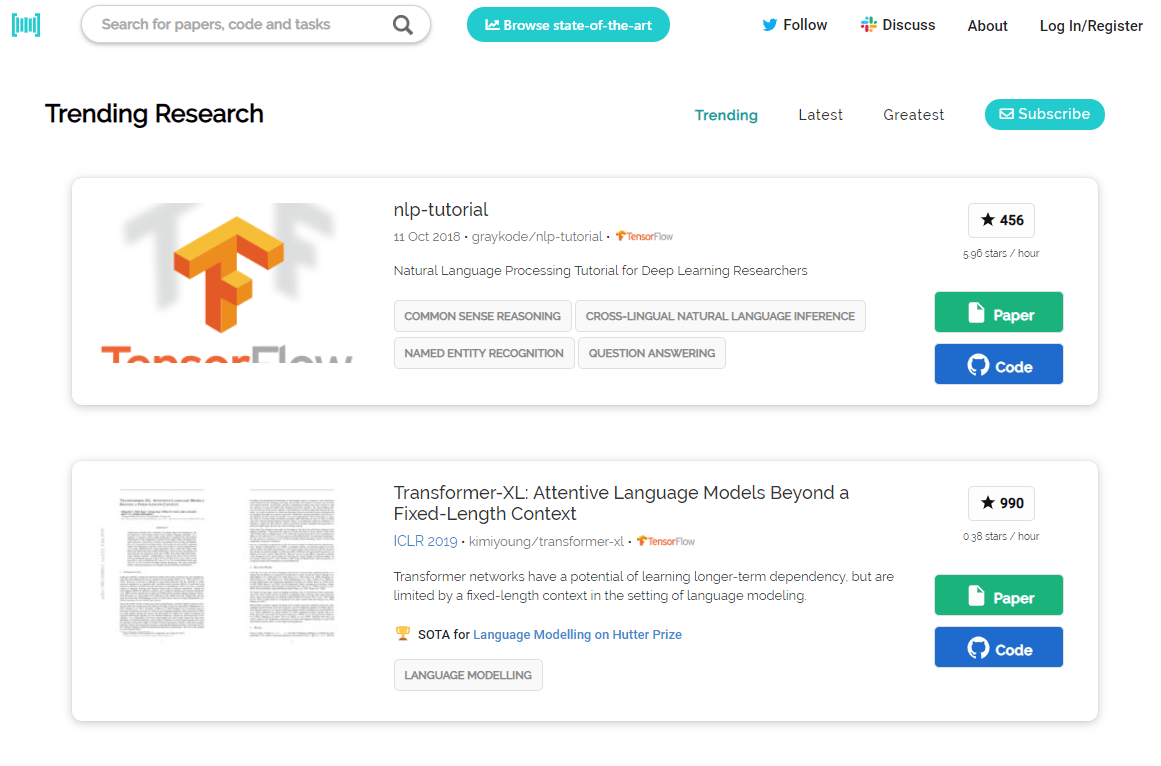Open Language Modelling on Hutter Prize link
The width and height of the screenshot is (1161, 766).
577,635
